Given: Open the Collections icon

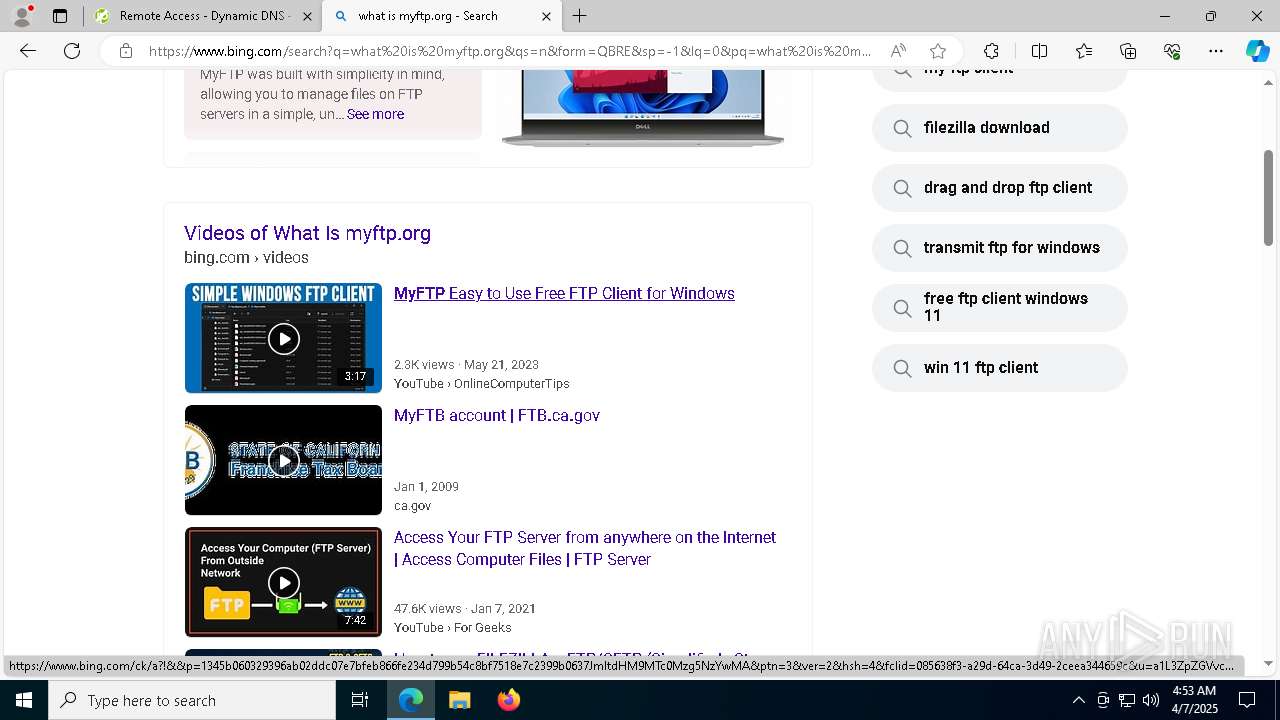Looking at the screenshot, I should pos(1128,51).
